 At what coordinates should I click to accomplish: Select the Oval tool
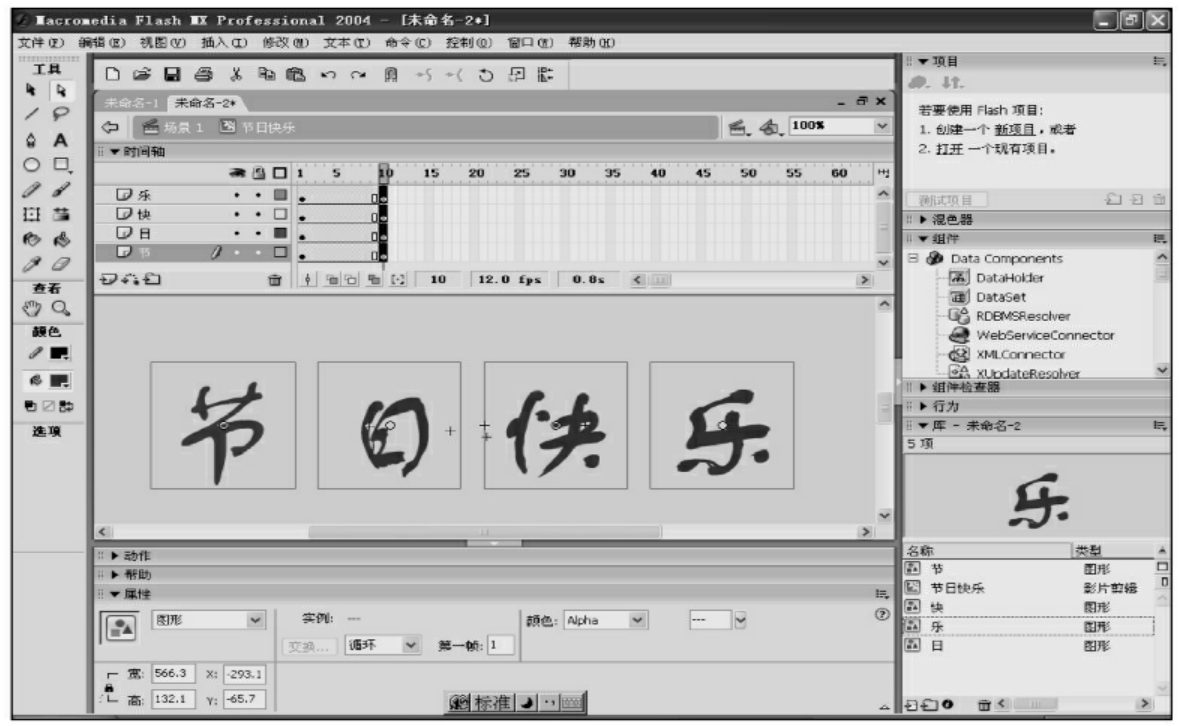(x=31, y=165)
